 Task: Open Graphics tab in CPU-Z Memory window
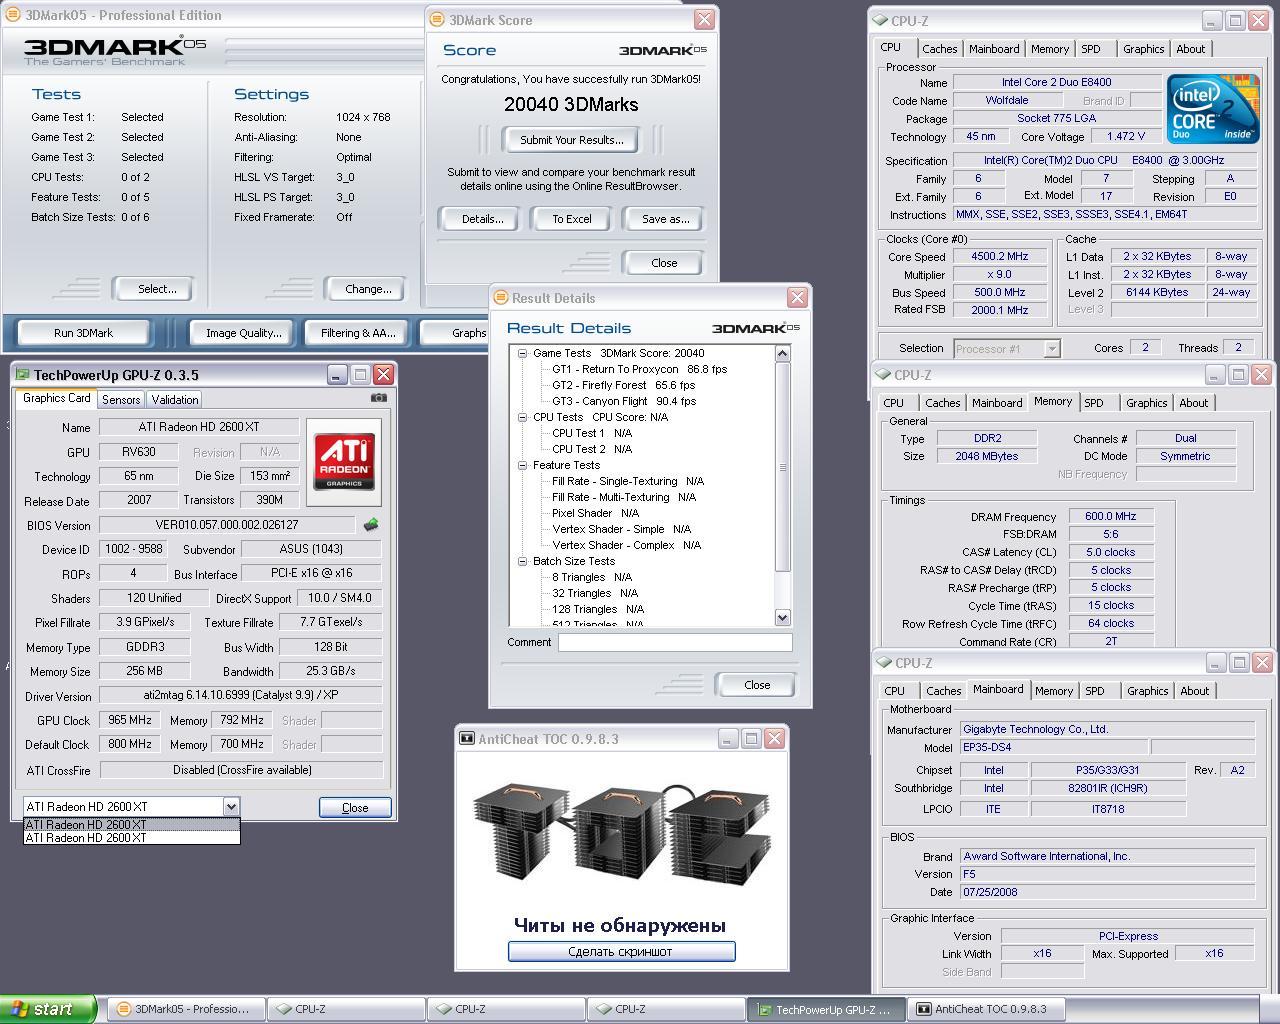1146,403
